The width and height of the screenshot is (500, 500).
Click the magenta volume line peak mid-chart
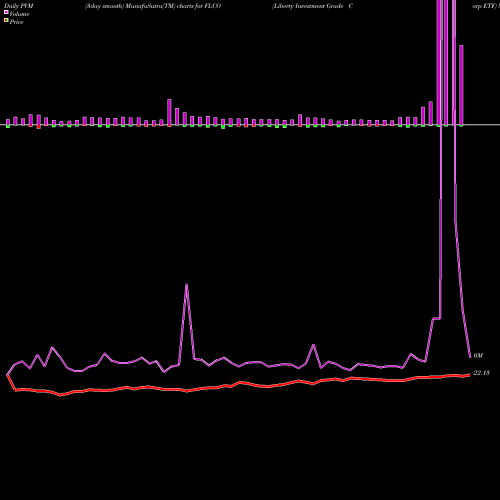coord(186,284)
